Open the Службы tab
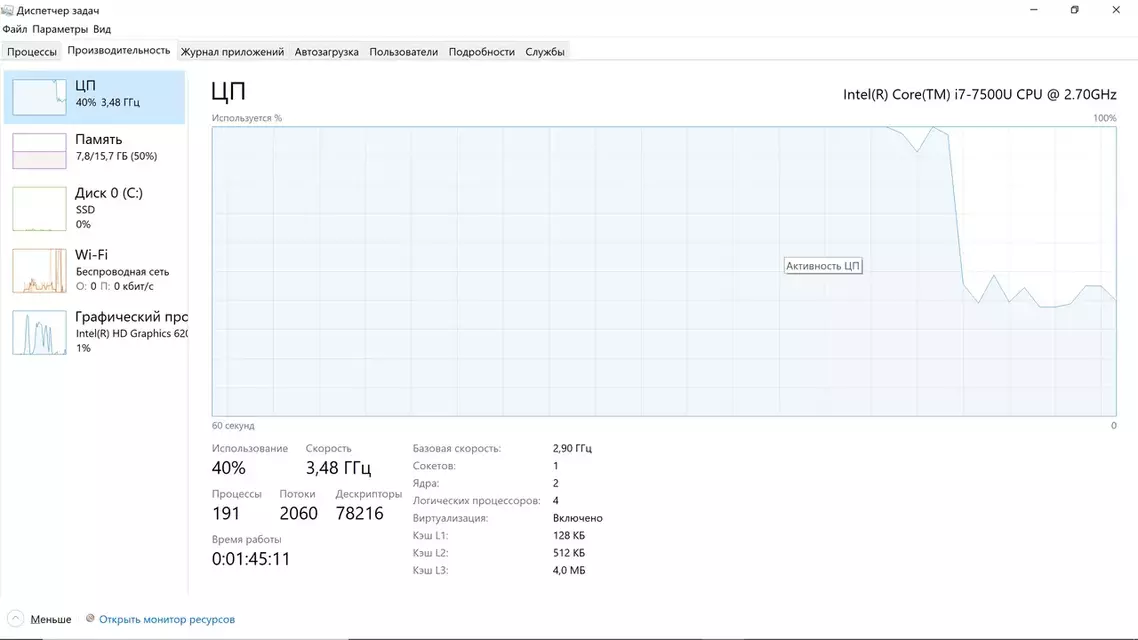 click(545, 52)
